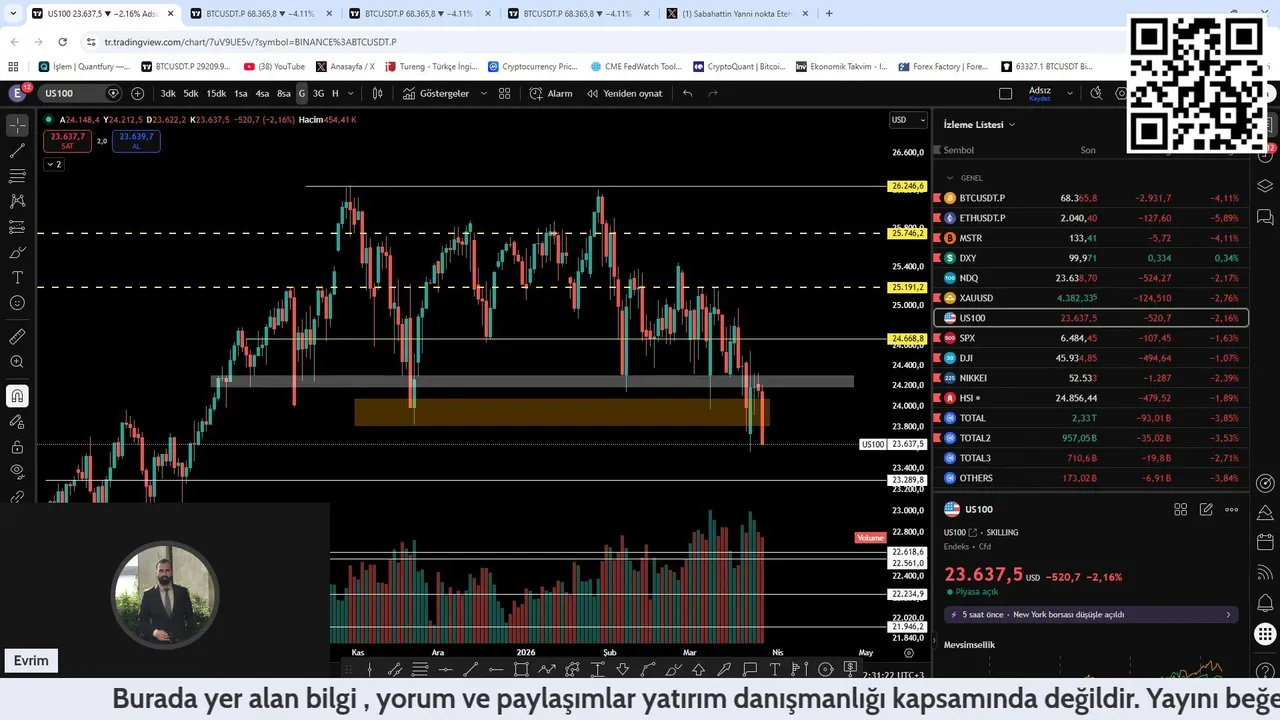Sort watchlist by the Sembol column
Screen dimensions: 1280x720
click(958, 150)
